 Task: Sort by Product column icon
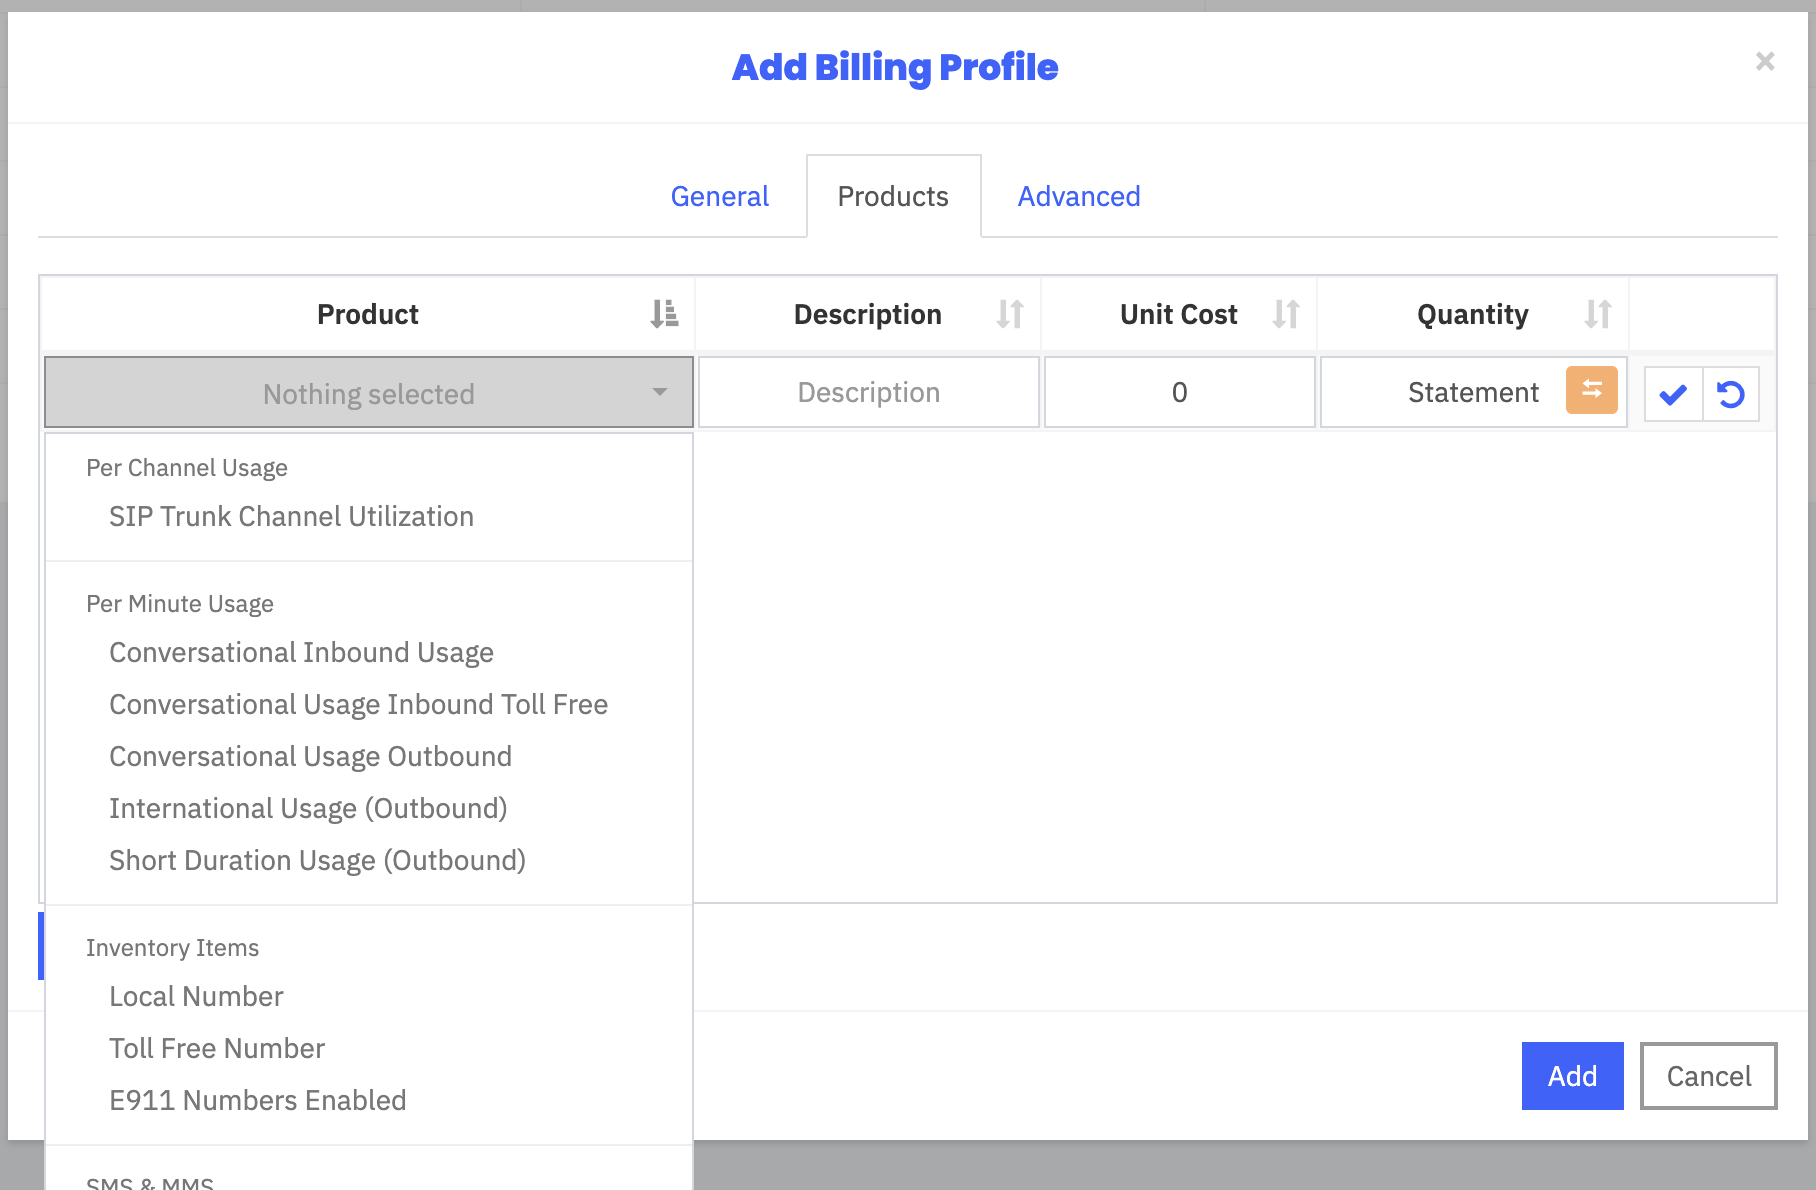(664, 314)
